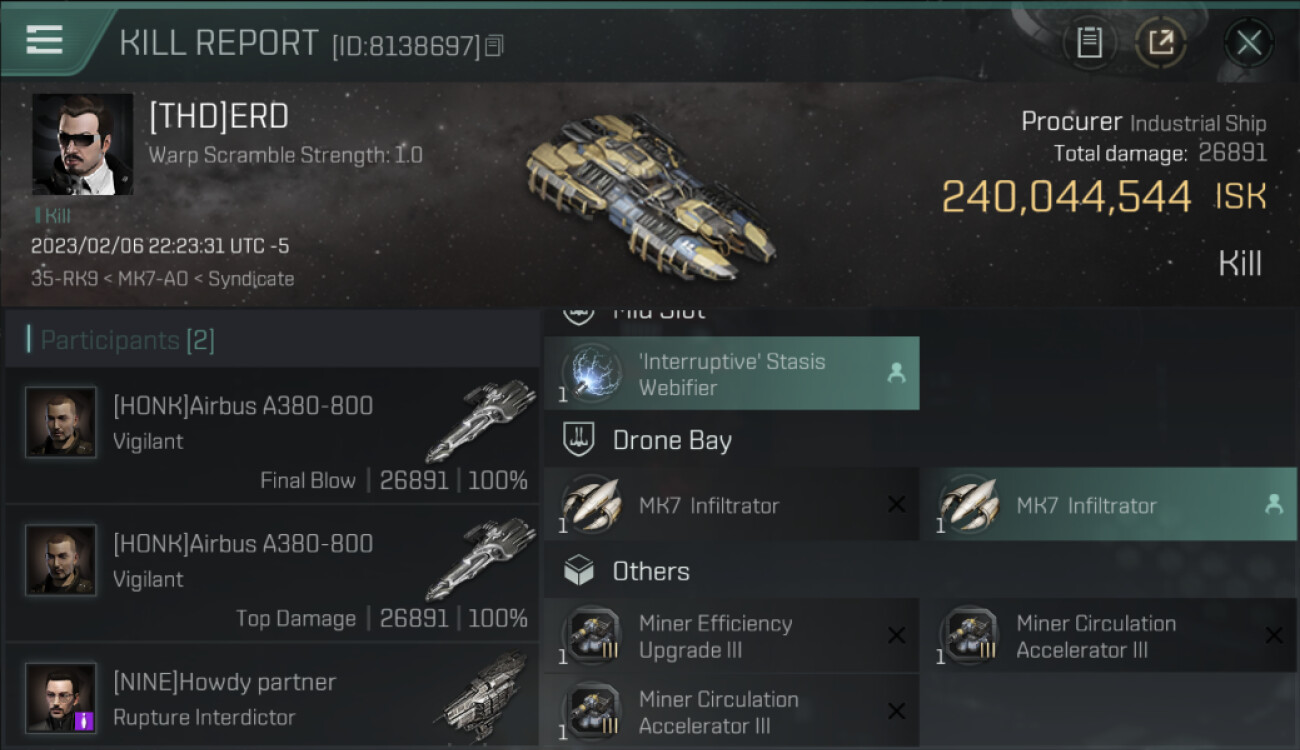The height and width of the screenshot is (750, 1300).
Task: Close the kill report window
Action: pyautogui.click(x=1248, y=42)
